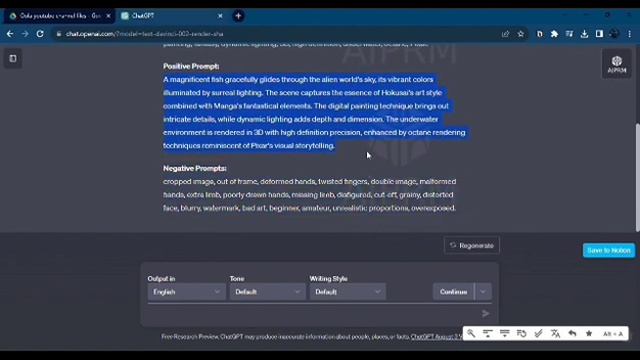The image size is (640, 360).
Task: Click the page vertical scrollbar
Action: 637,178
